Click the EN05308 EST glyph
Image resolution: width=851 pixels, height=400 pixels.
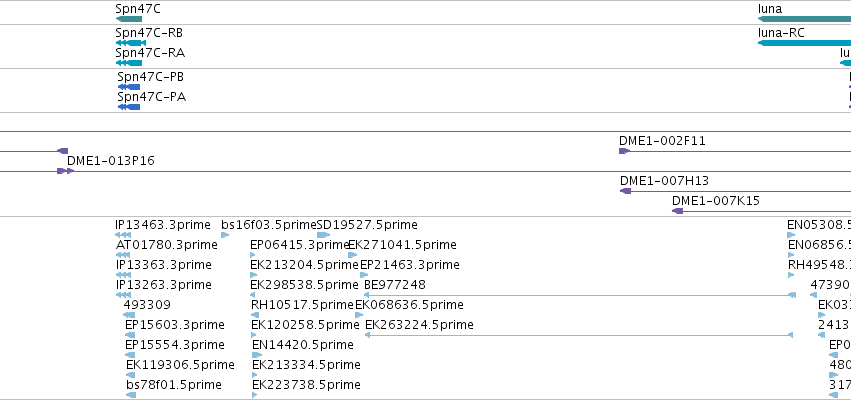pos(791,235)
